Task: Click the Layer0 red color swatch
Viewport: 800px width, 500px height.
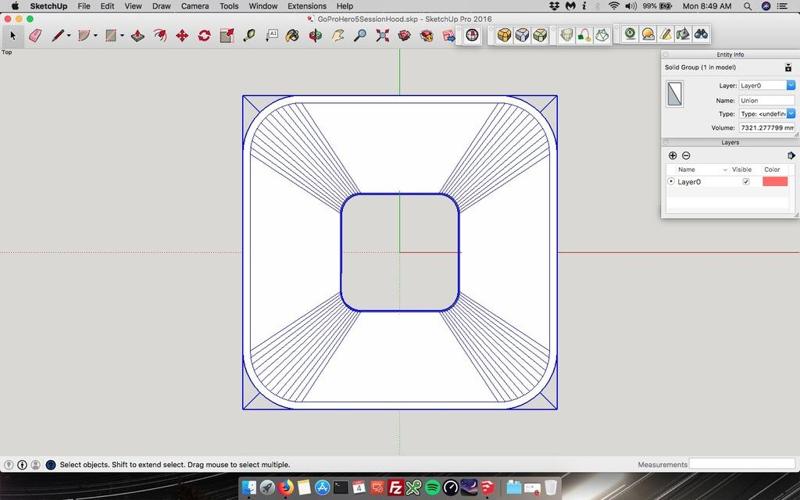Action: coord(775,182)
